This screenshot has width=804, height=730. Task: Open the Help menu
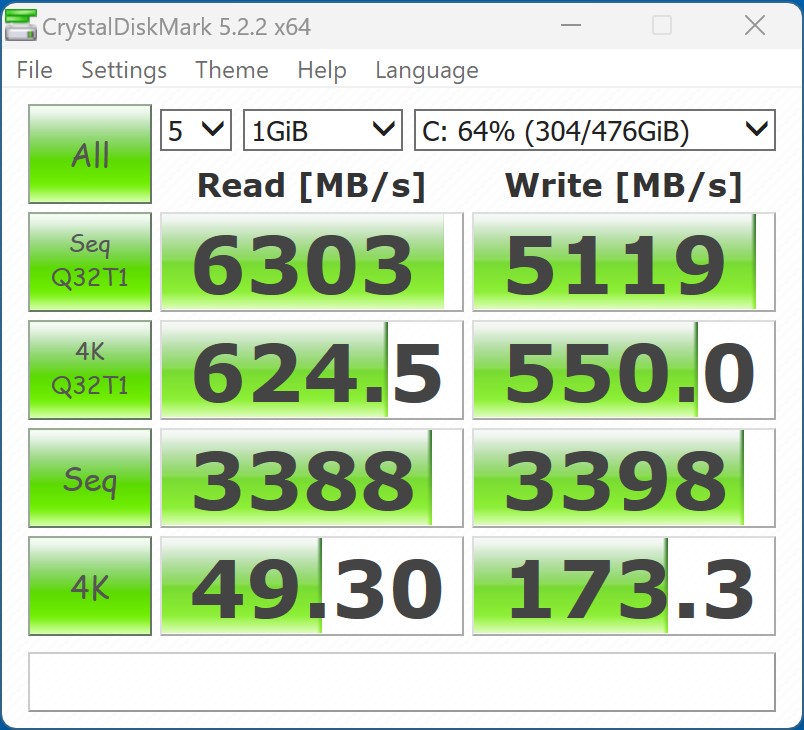pyautogui.click(x=322, y=70)
